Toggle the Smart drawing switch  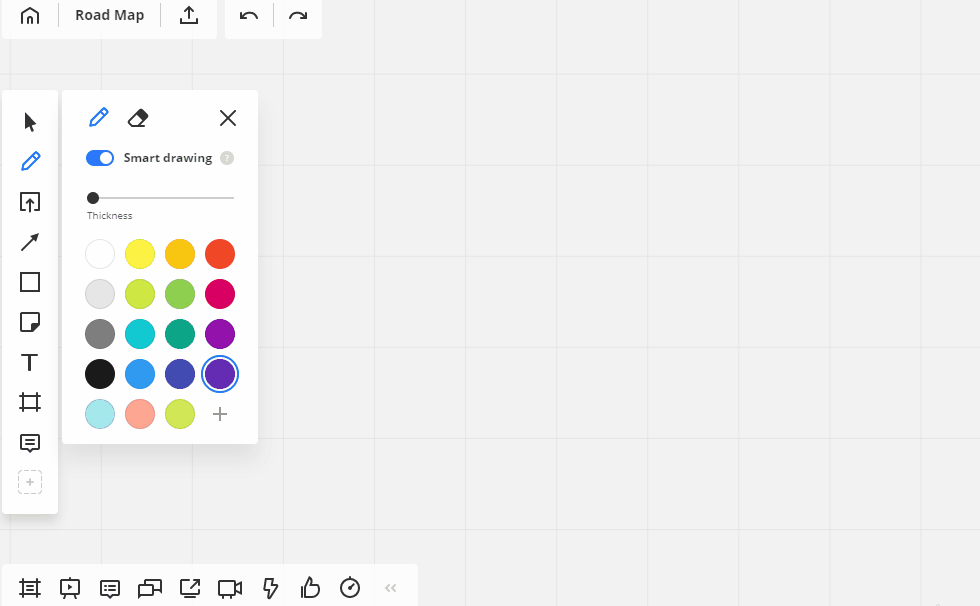[x=100, y=158]
